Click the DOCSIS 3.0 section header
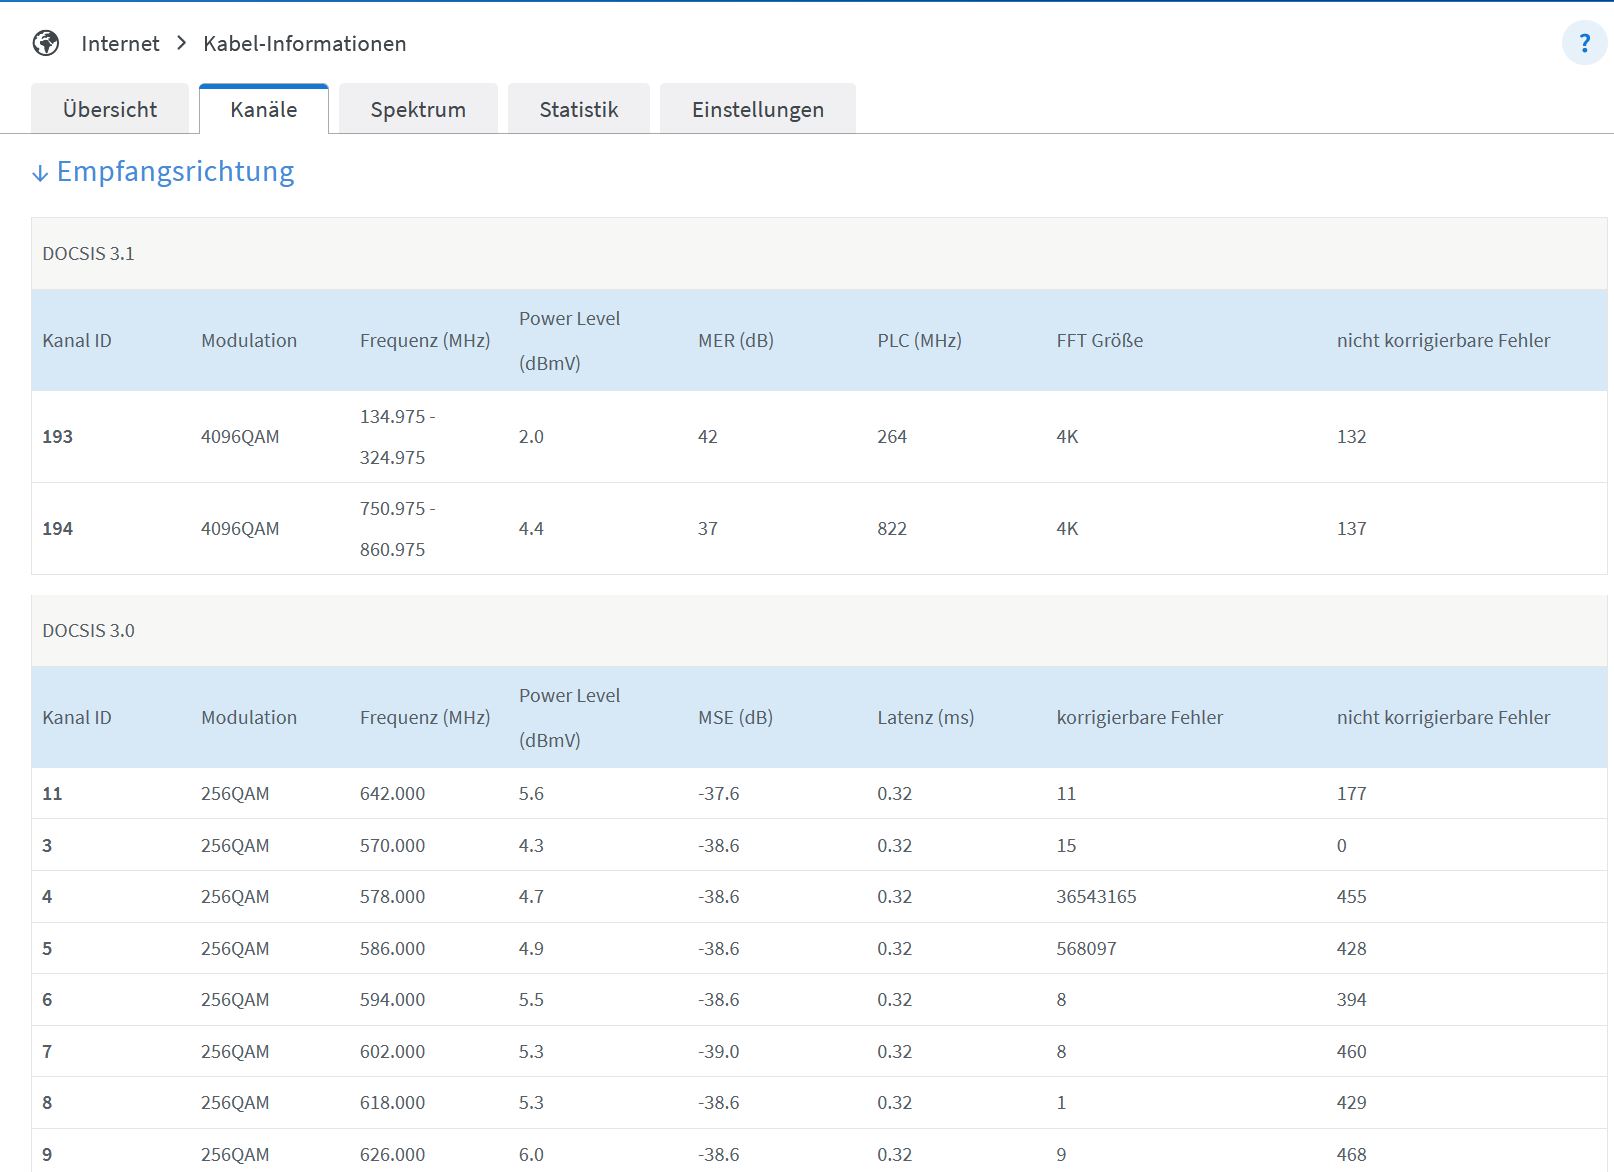 pos(88,631)
